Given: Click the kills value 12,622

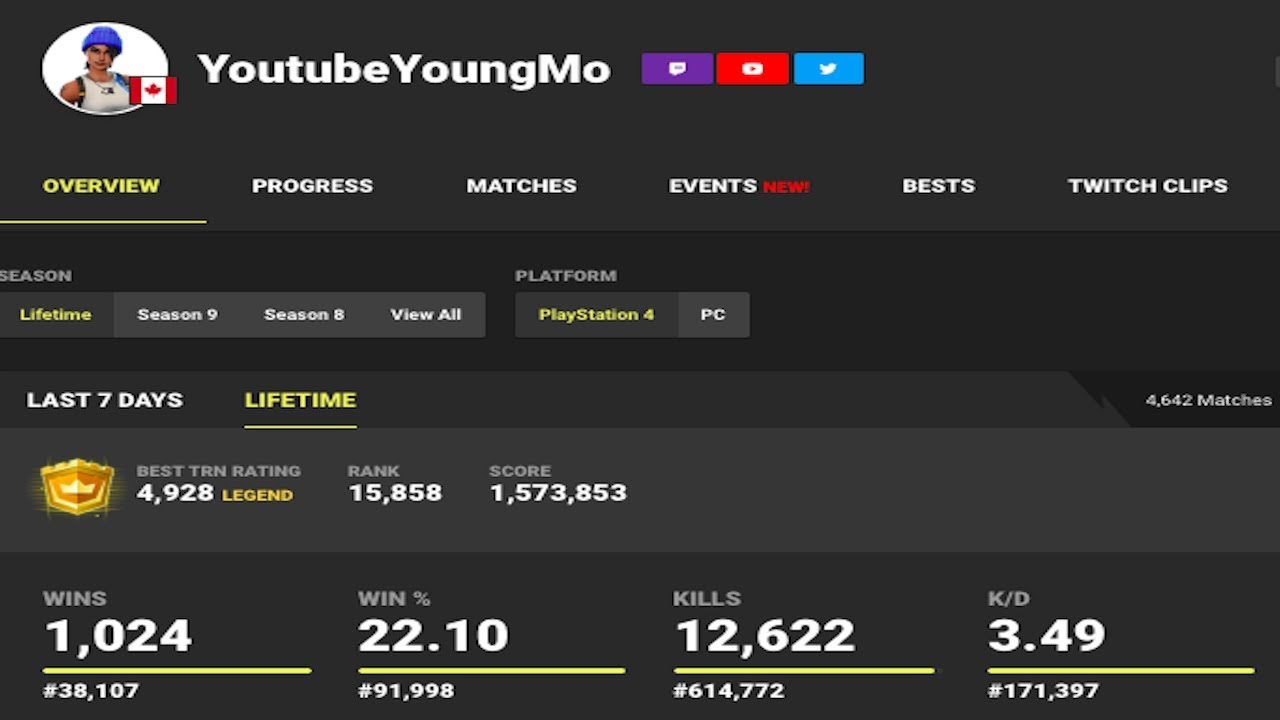Looking at the screenshot, I should (765, 636).
